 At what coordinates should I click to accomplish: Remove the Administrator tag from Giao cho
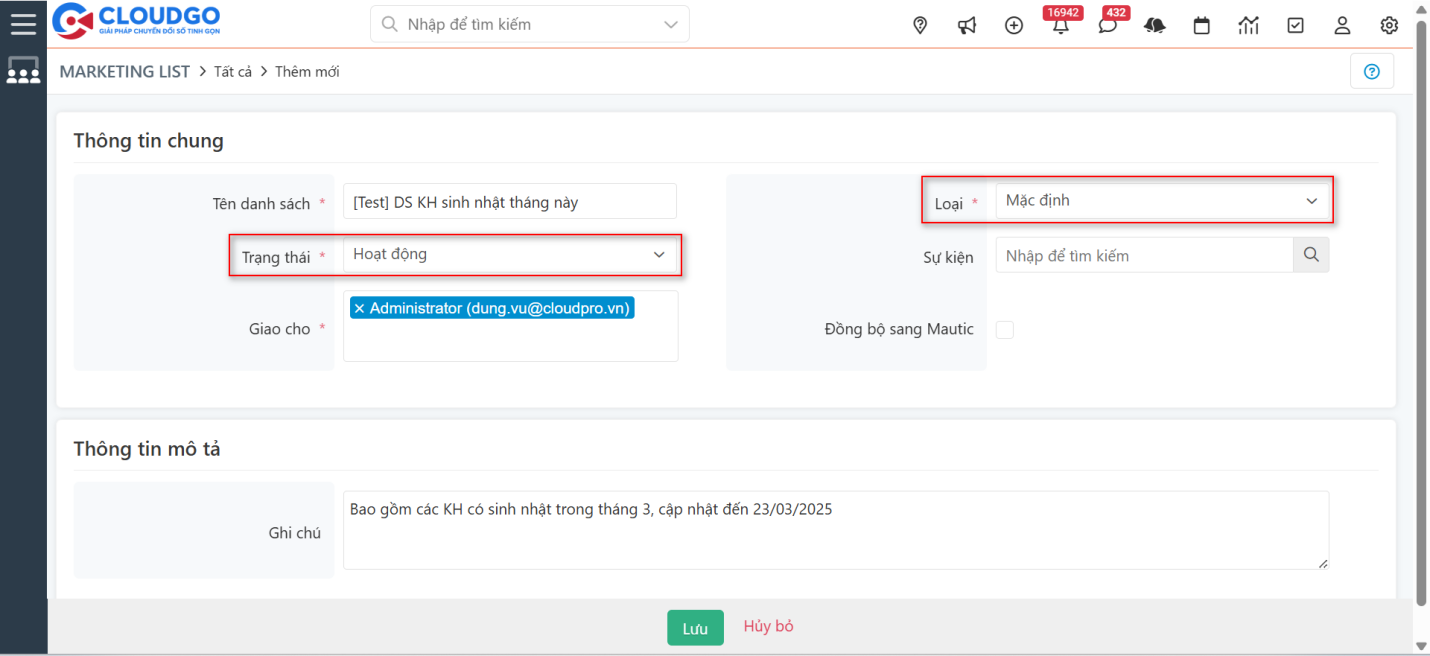(360, 307)
